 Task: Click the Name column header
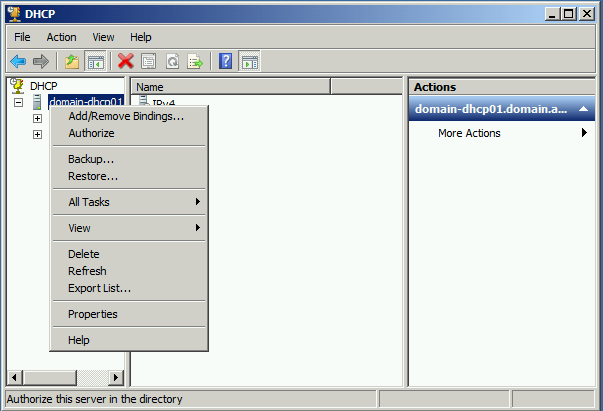(x=230, y=87)
